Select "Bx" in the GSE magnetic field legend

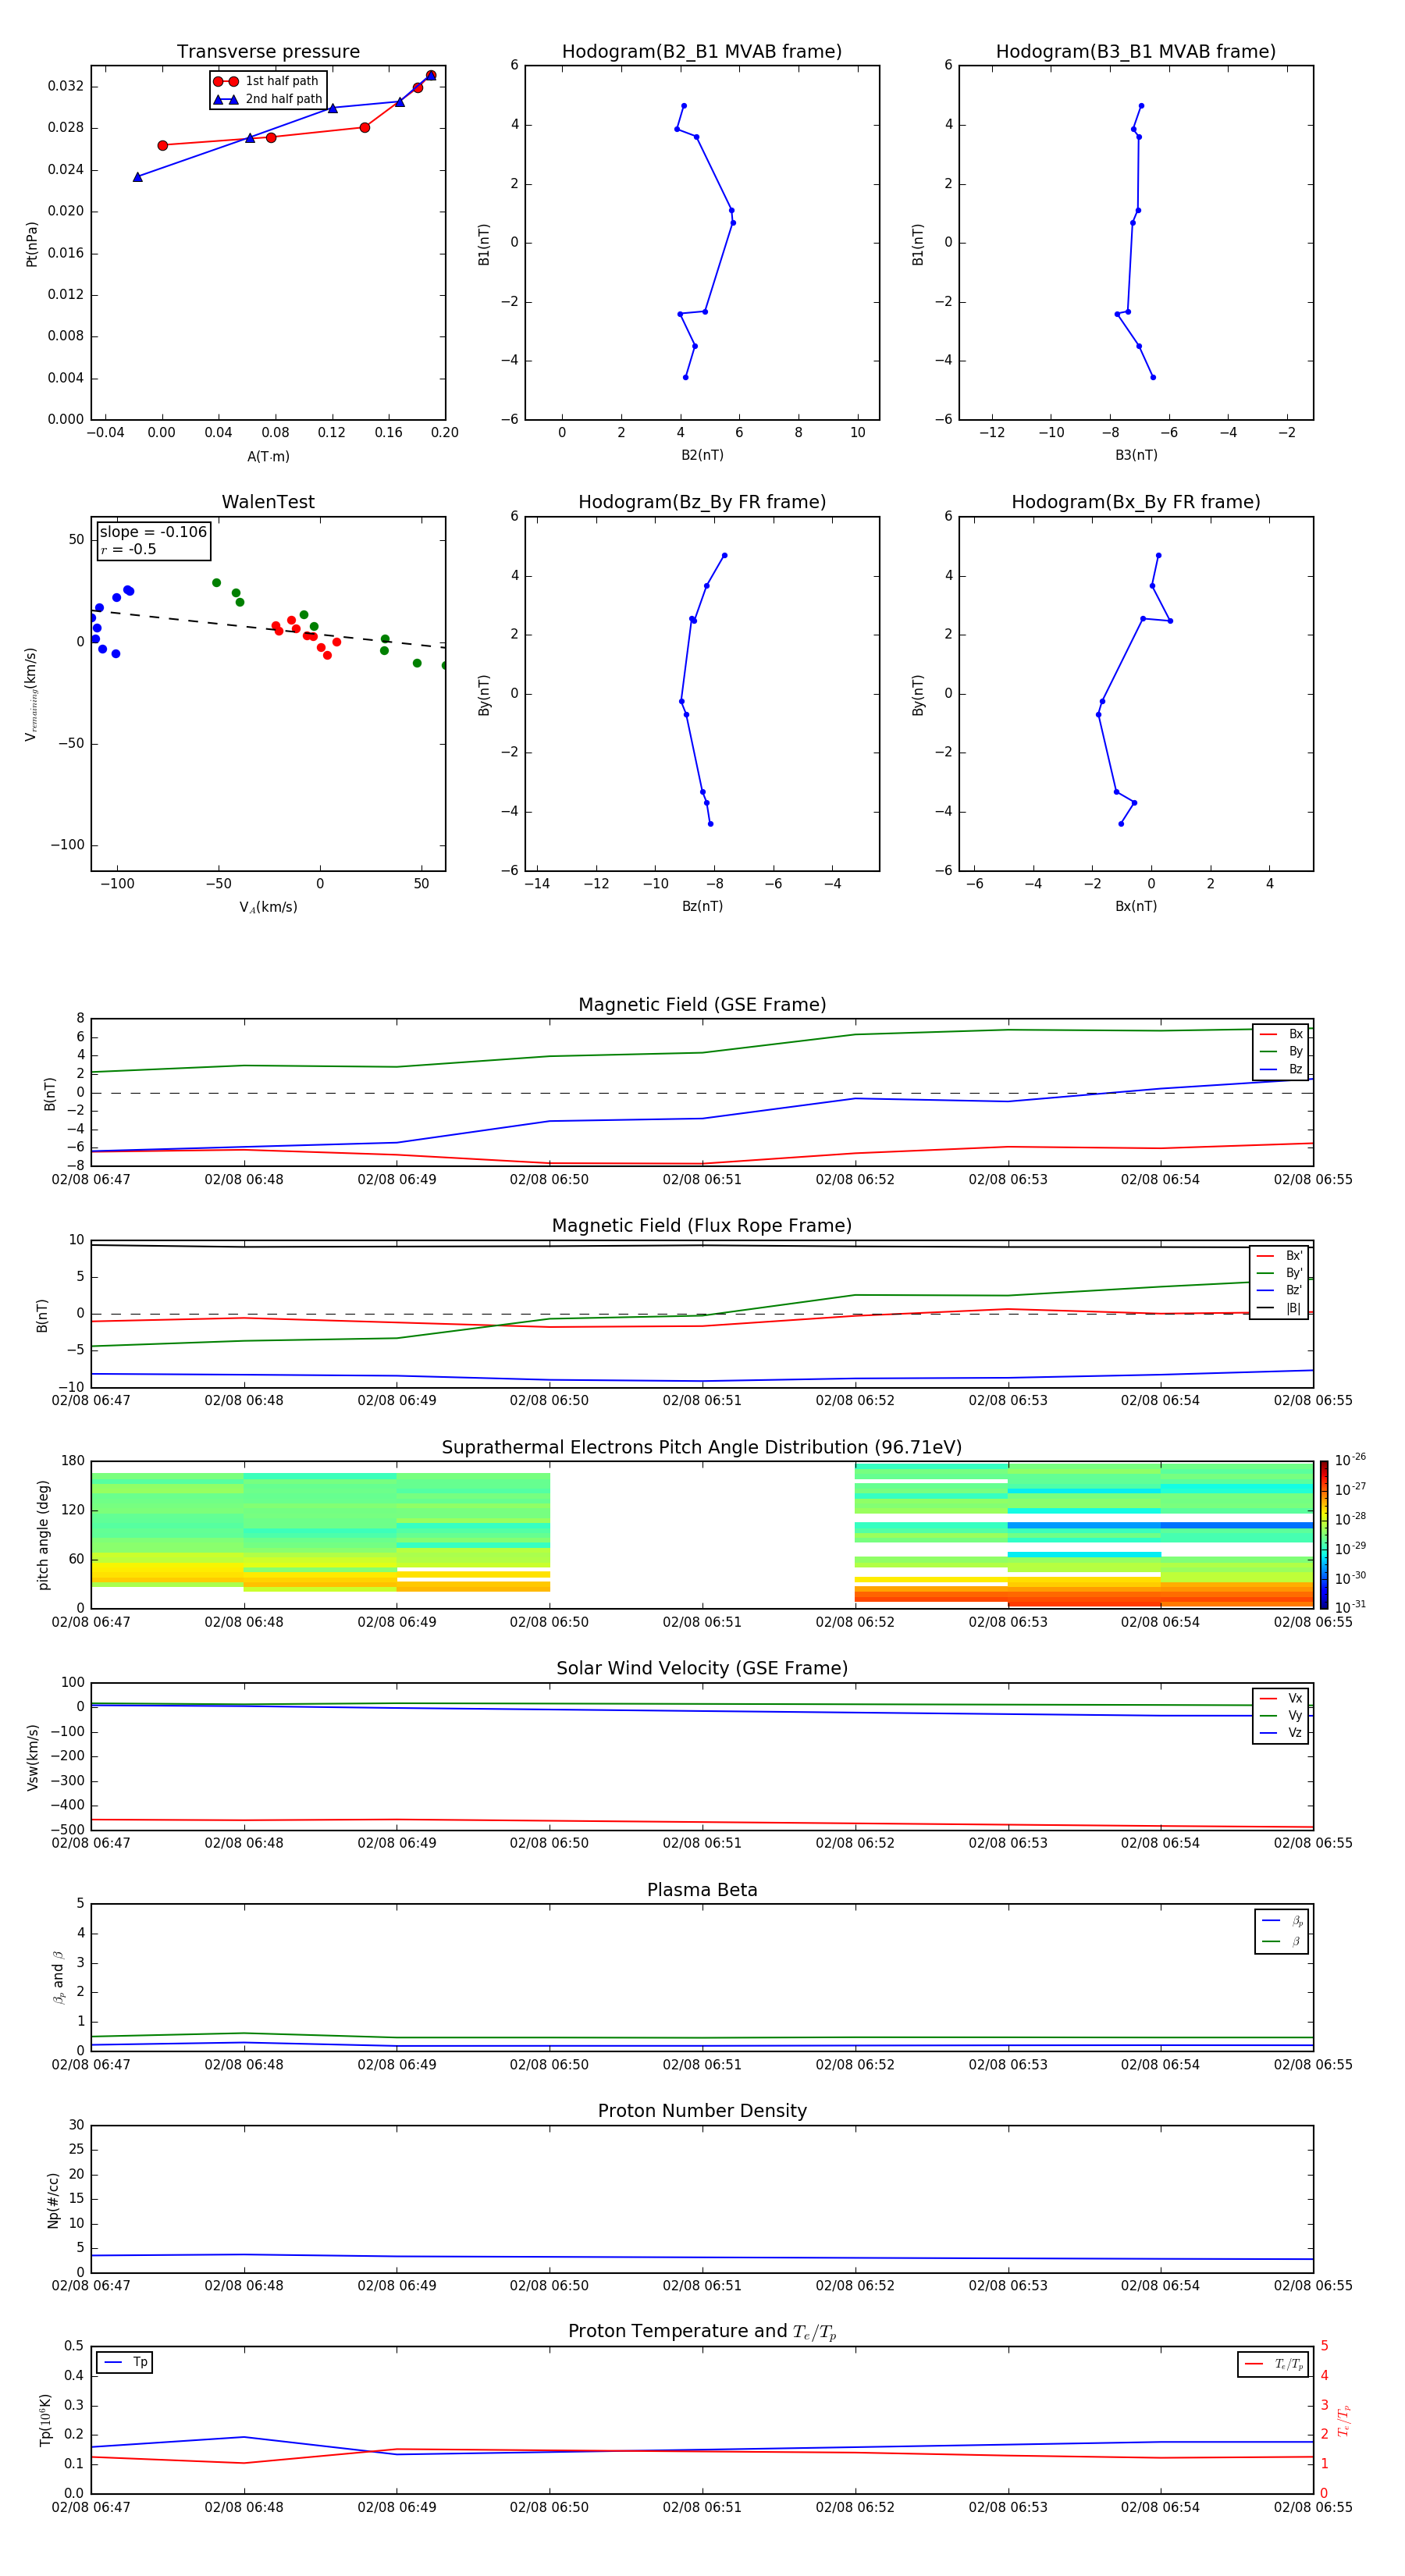[x=1282, y=1034]
